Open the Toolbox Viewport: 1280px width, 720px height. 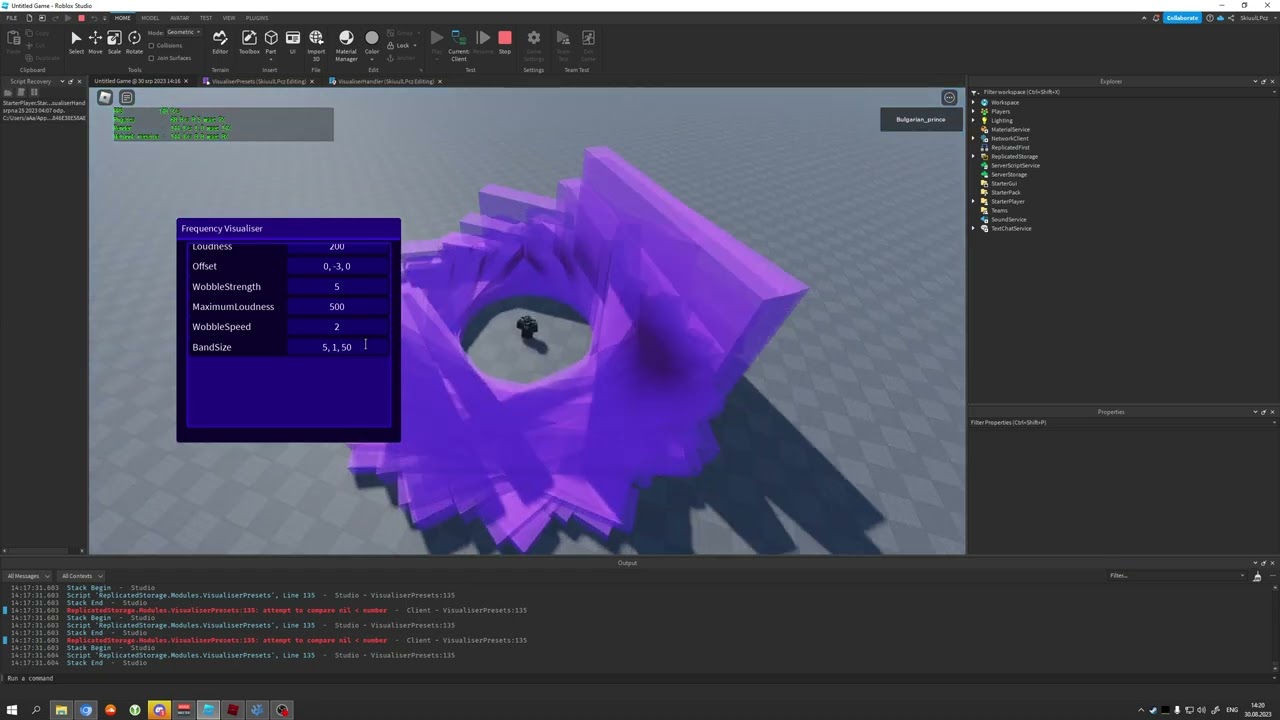tap(249, 42)
